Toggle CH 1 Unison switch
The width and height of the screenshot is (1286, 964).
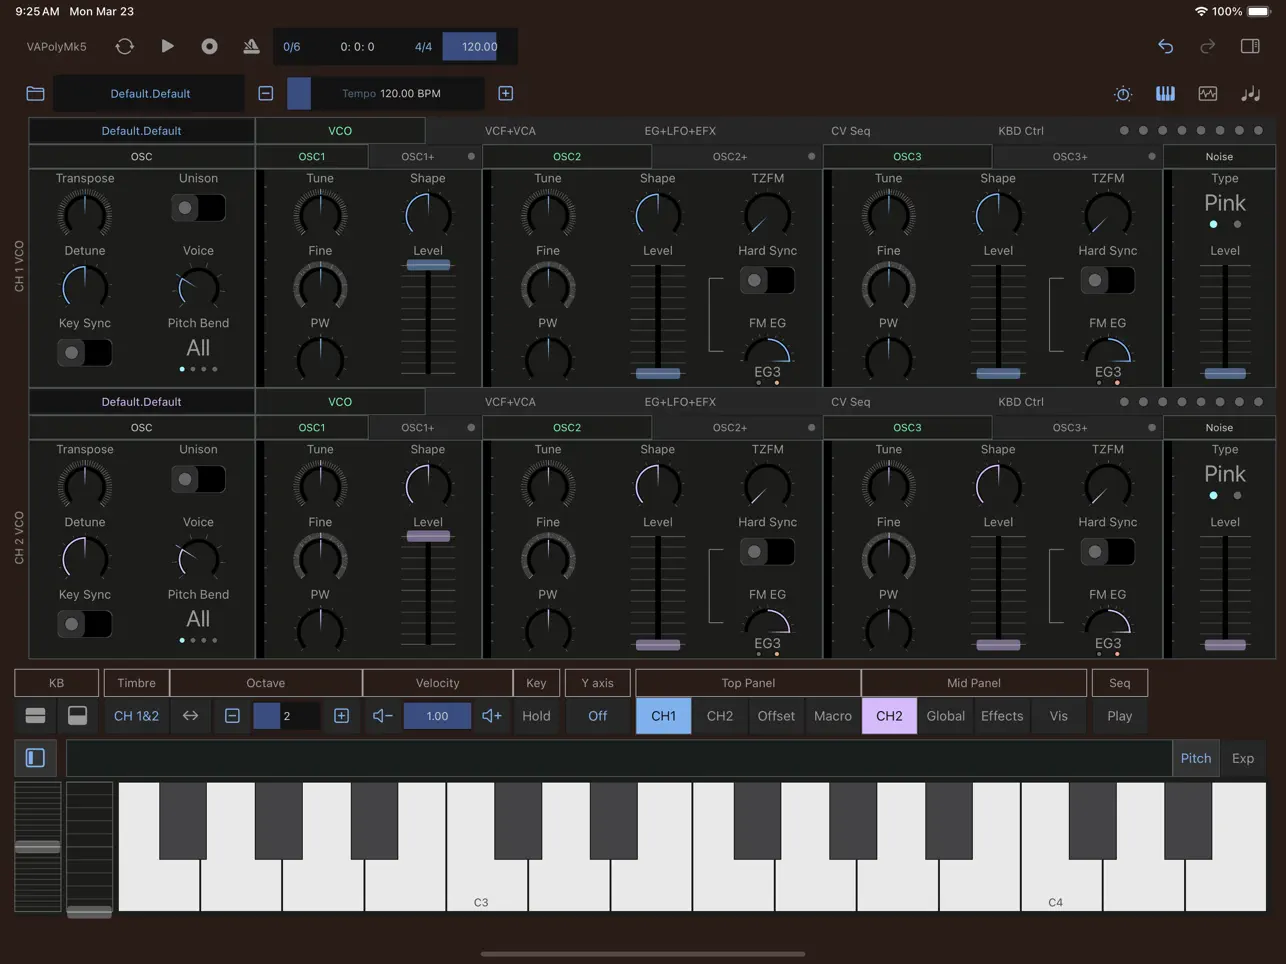(198, 208)
